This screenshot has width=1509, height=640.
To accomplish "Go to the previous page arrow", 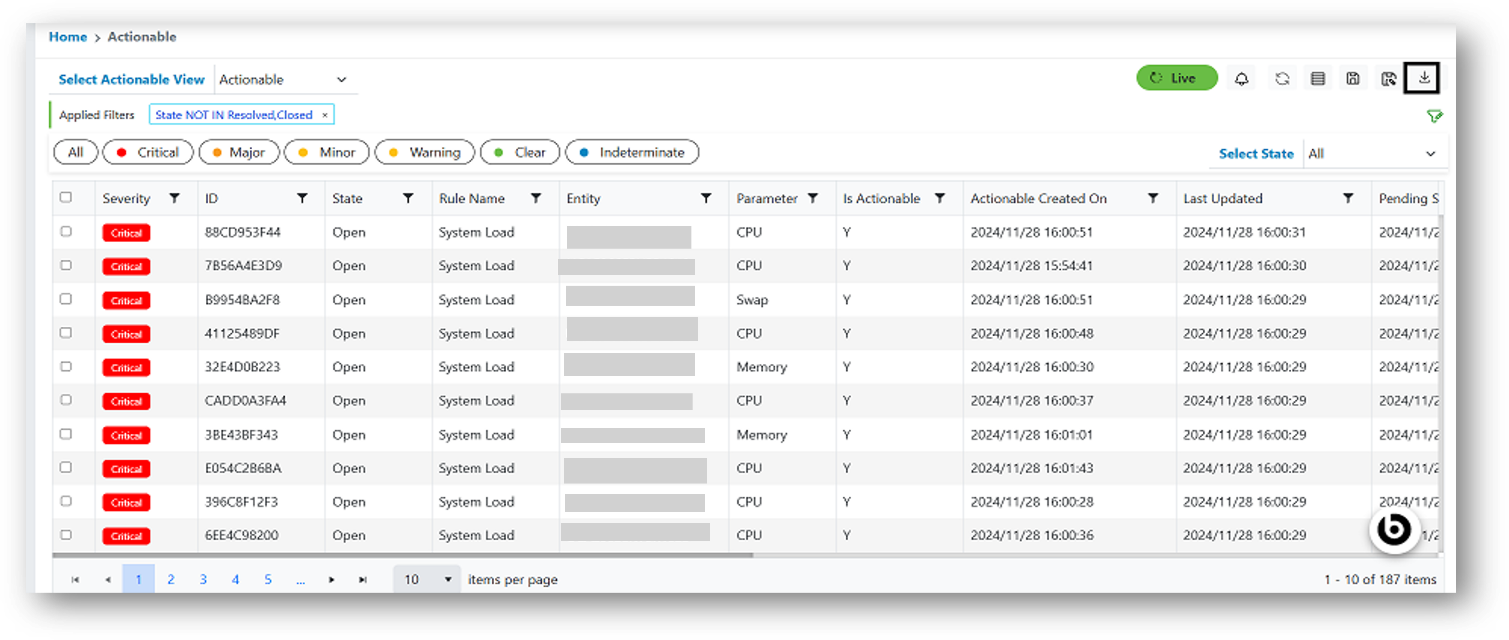I will pyautogui.click(x=107, y=579).
